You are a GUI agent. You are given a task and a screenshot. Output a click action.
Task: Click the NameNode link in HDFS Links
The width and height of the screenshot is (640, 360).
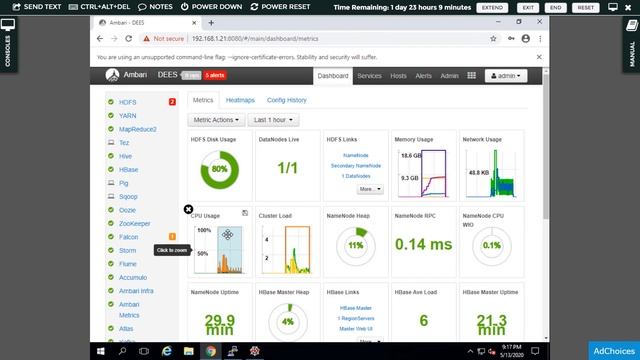tap(356, 155)
